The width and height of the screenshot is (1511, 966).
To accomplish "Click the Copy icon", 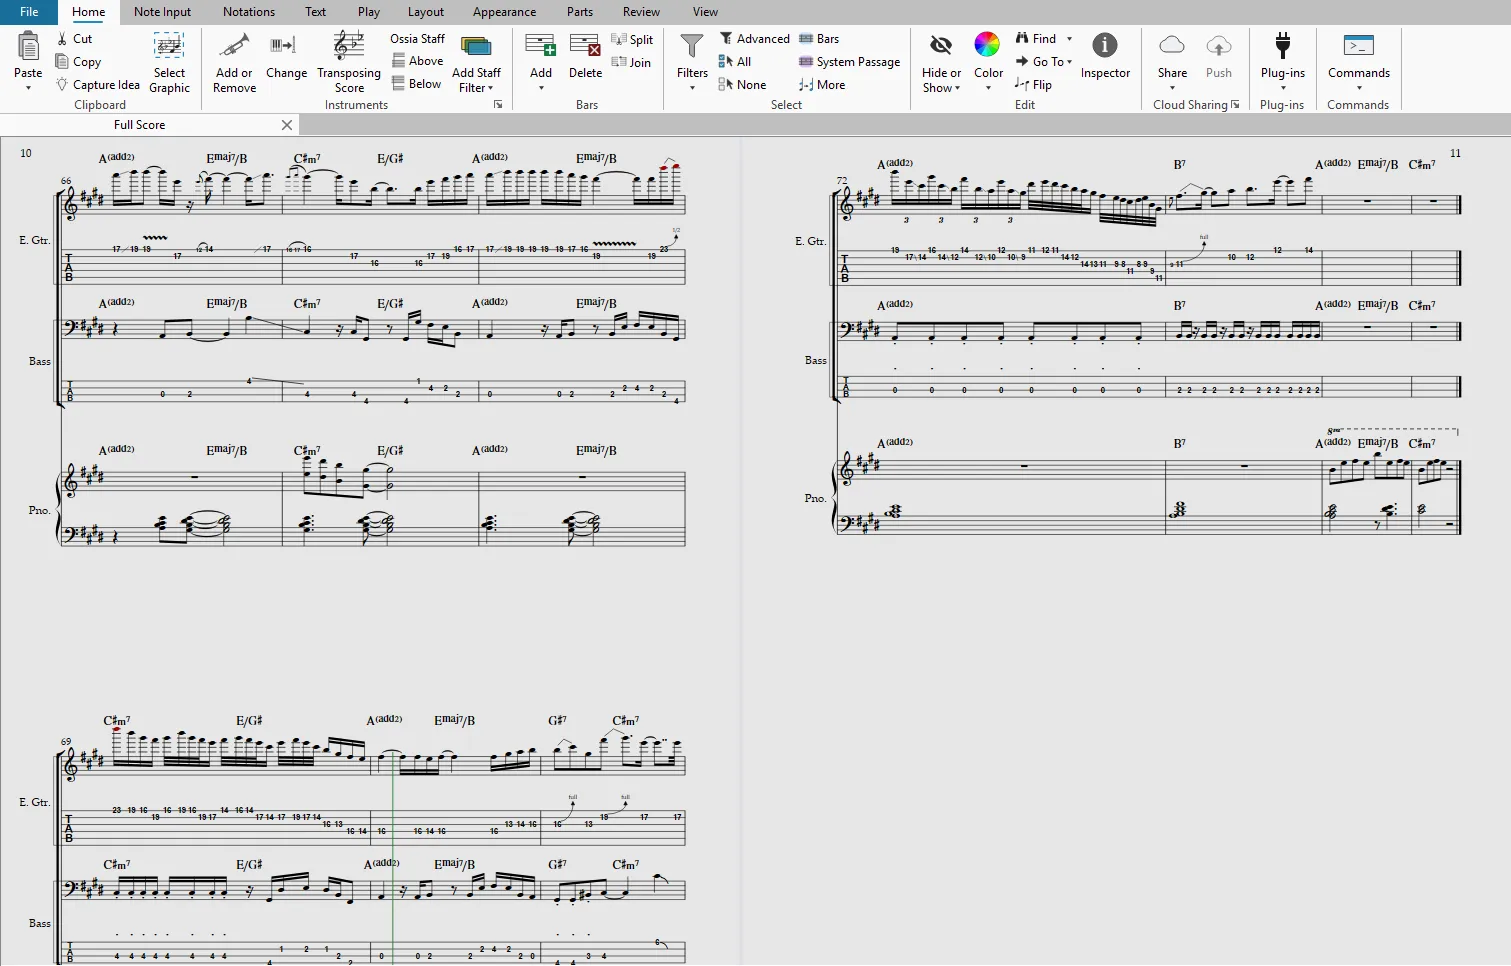I will (x=62, y=62).
